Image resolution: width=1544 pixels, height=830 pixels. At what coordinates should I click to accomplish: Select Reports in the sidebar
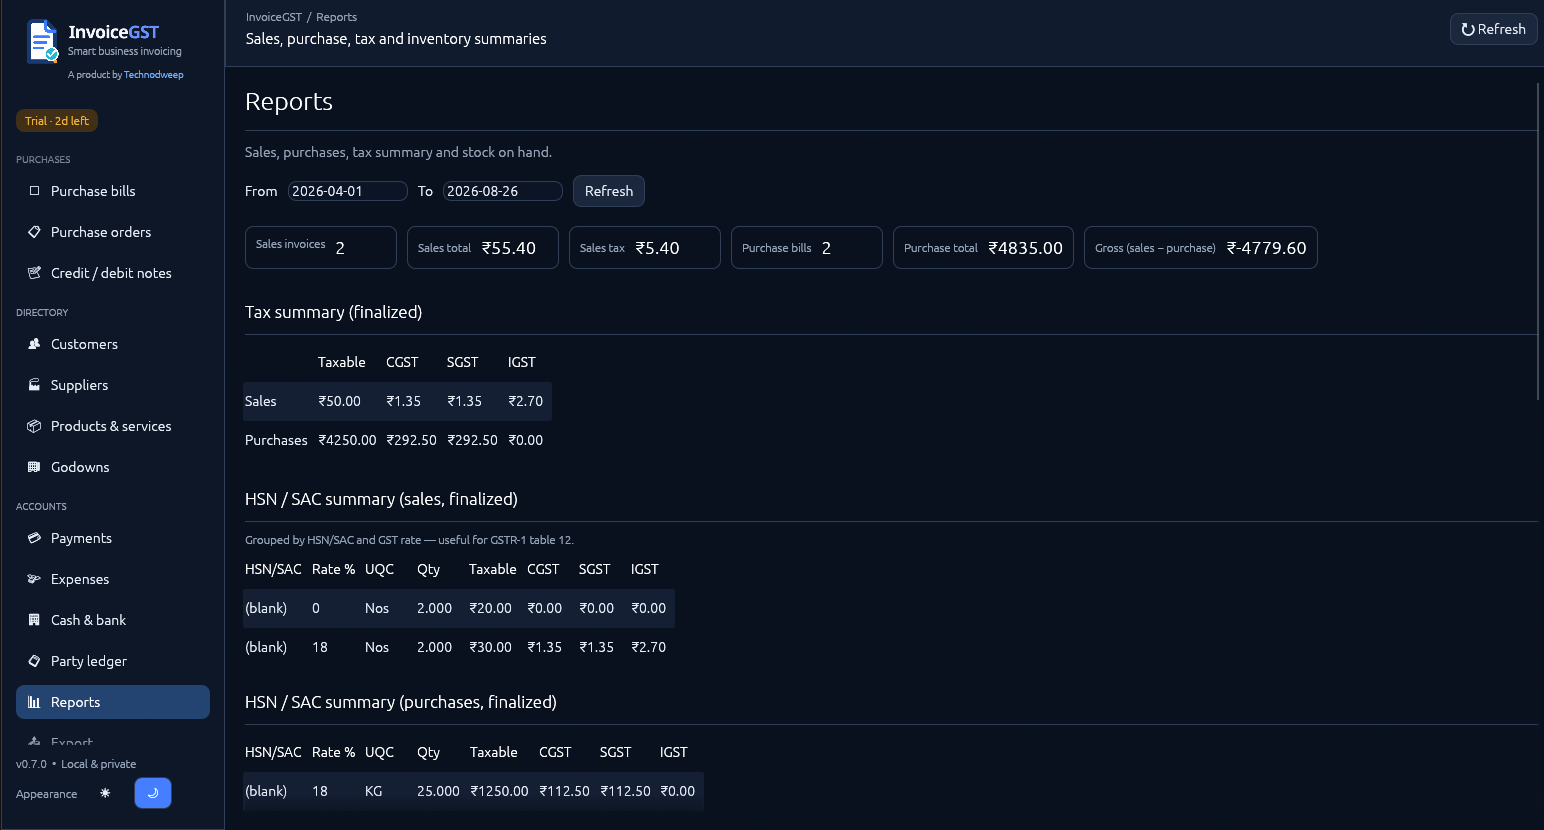tap(113, 702)
